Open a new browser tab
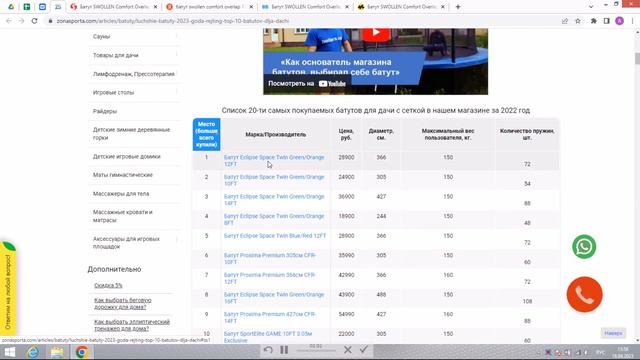This screenshot has height=360, width=640. pos(458,7)
